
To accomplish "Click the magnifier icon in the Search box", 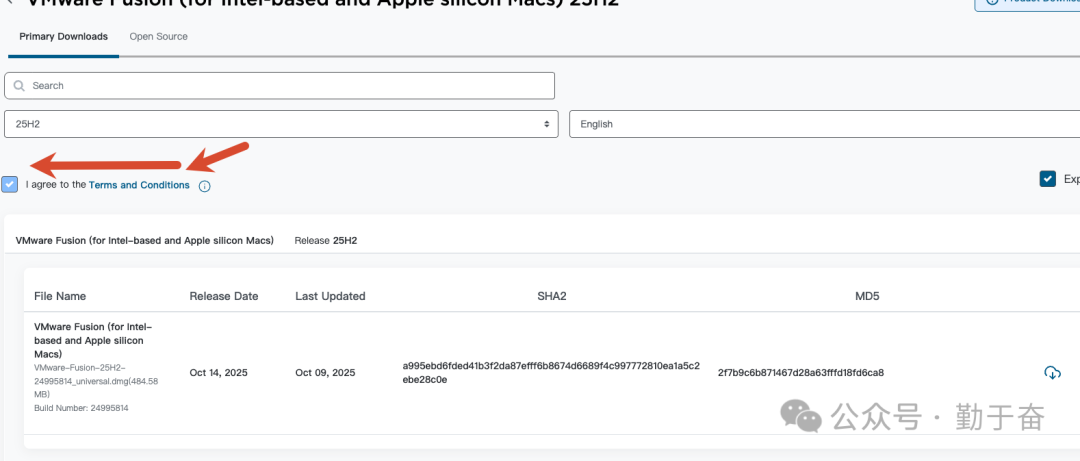I will pos(19,85).
